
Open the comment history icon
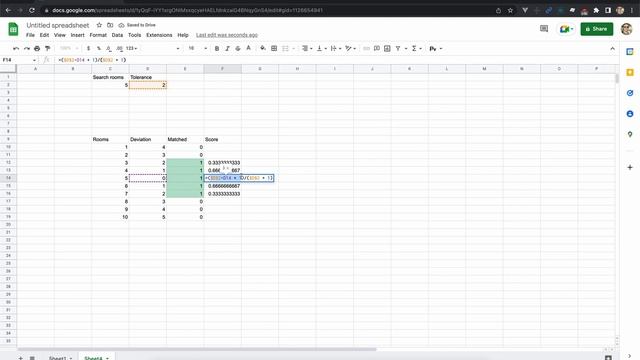pyautogui.click(x=544, y=29)
